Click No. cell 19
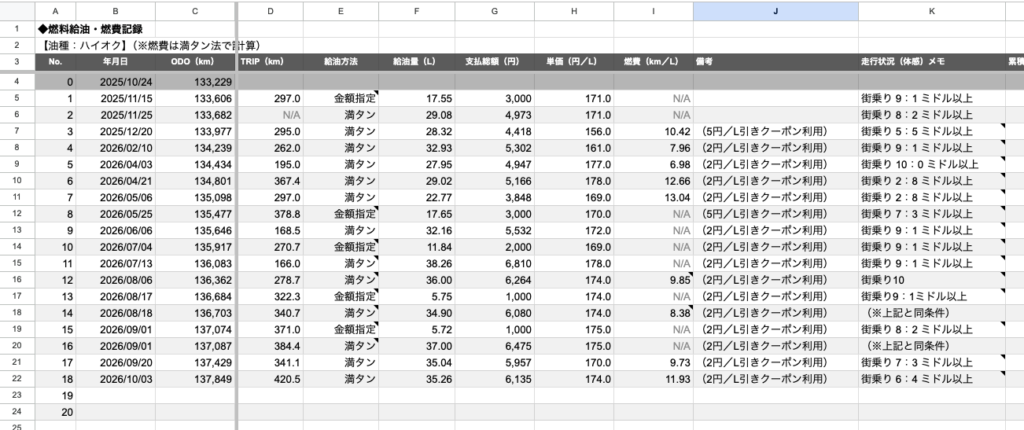 (x=54, y=395)
